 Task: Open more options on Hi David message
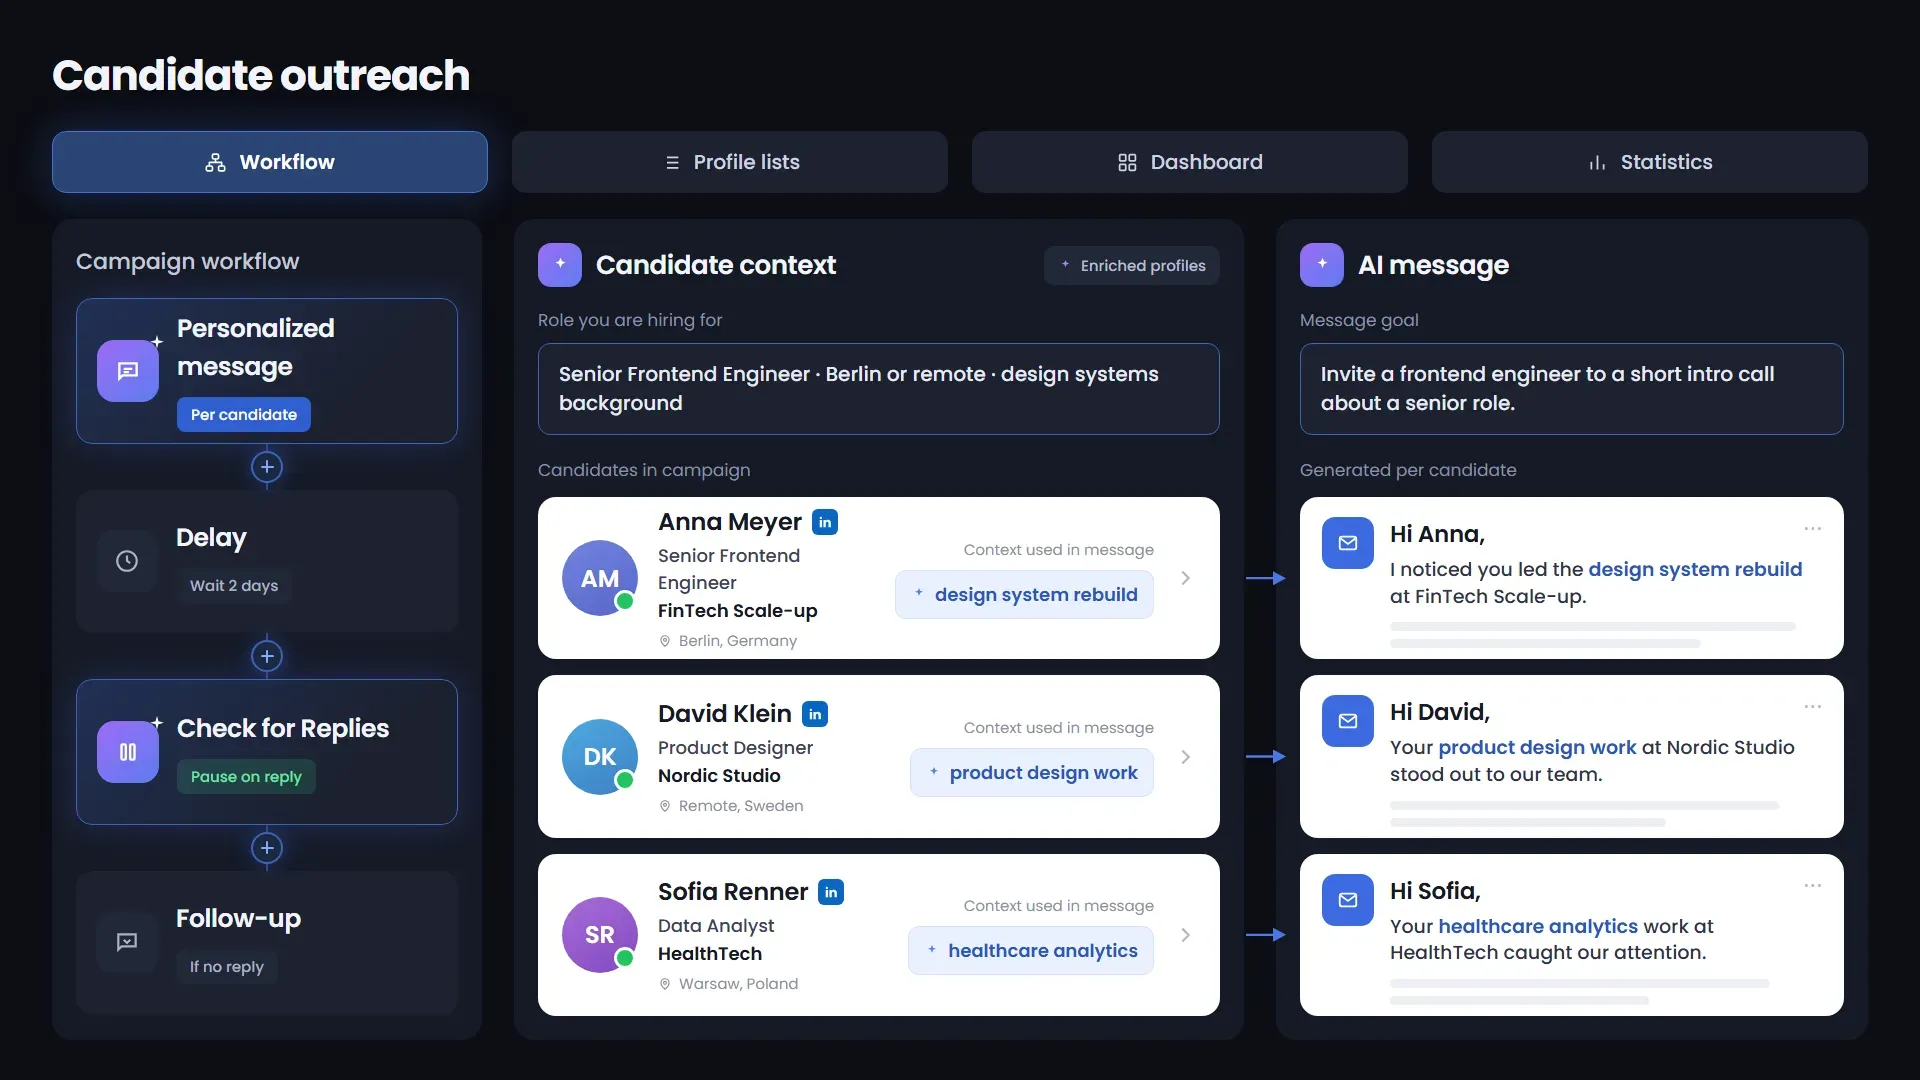[1813, 707]
